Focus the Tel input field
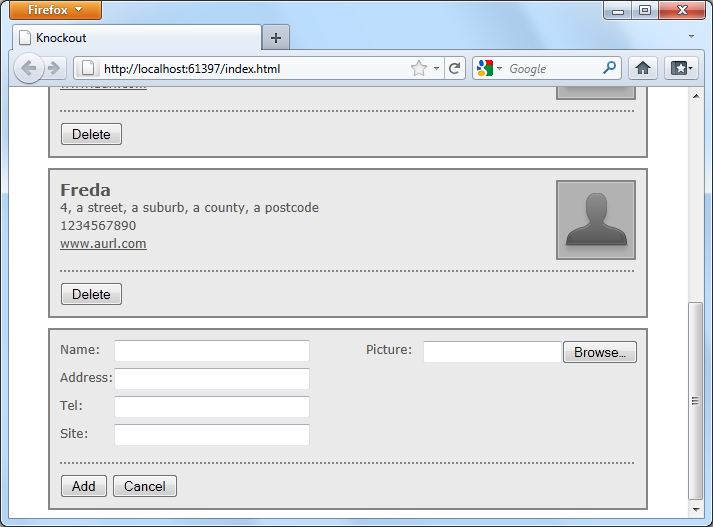This screenshot has width=713, height=527. 212,407
